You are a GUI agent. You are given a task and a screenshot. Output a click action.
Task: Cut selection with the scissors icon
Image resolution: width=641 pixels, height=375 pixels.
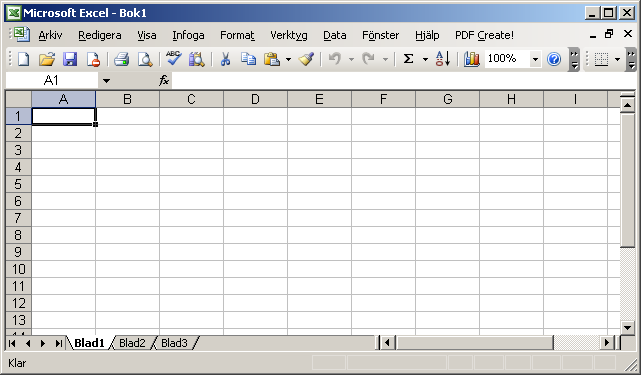tap(225, 59)
